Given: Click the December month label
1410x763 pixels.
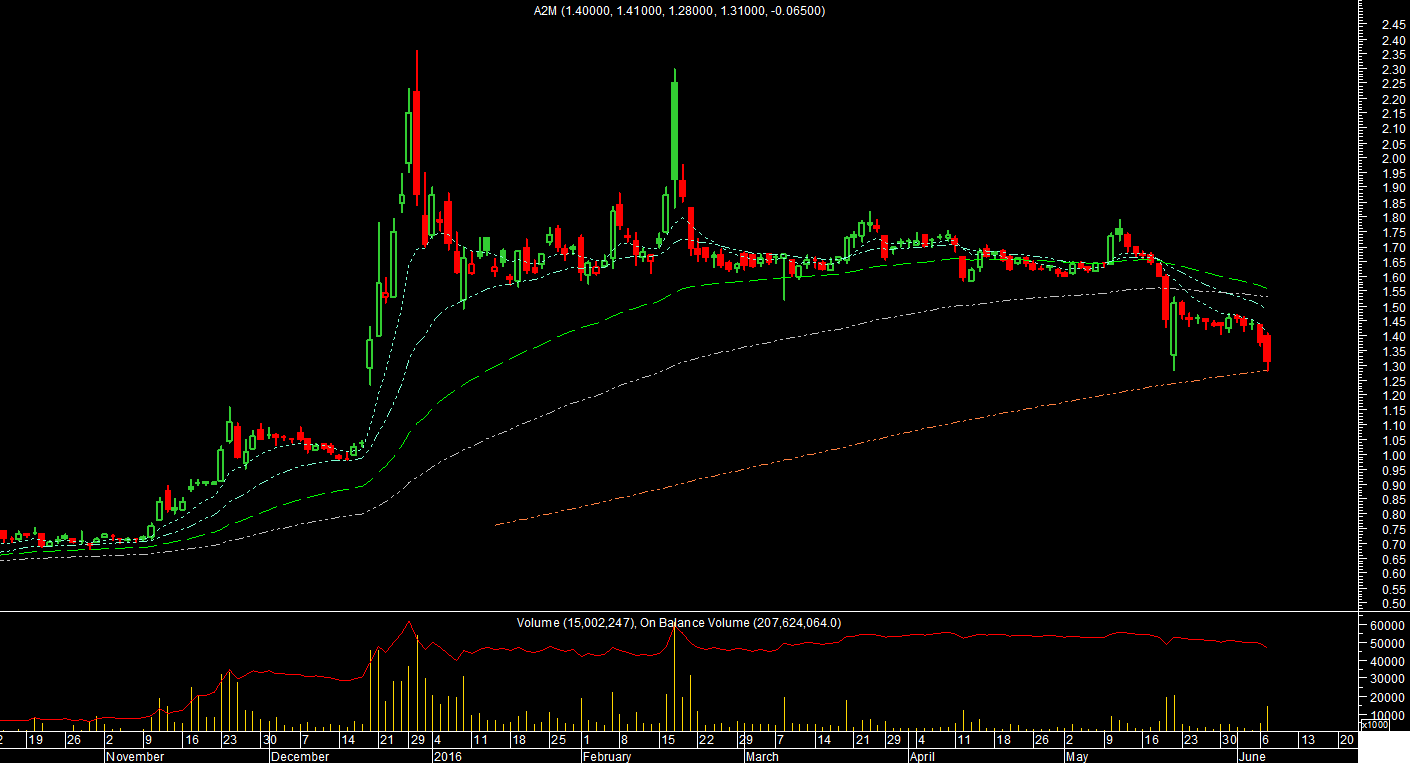Looking at the screenshot, I should [300, 757].
